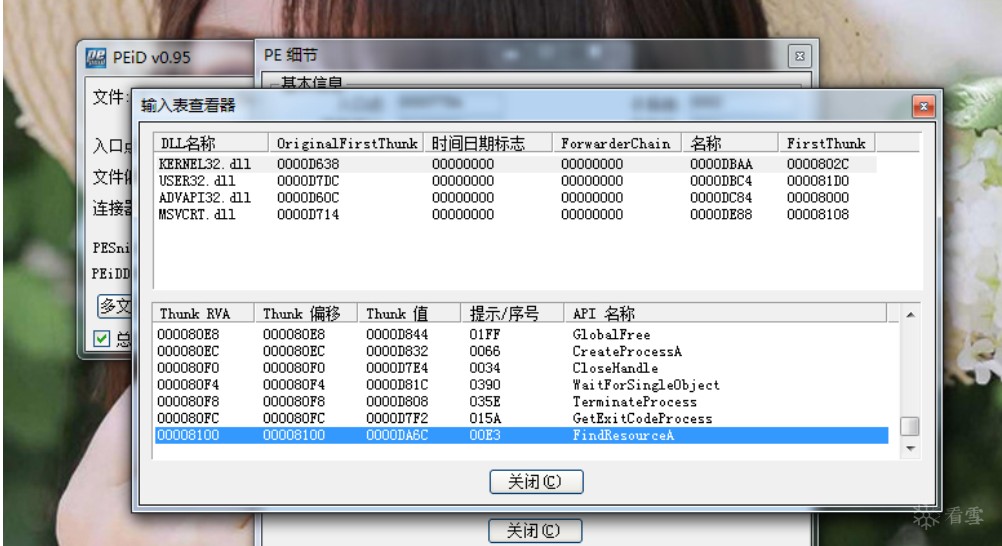Click Thunk offset 000080FC
Viewport: 1002px width, 546px height.
[293, 418]
